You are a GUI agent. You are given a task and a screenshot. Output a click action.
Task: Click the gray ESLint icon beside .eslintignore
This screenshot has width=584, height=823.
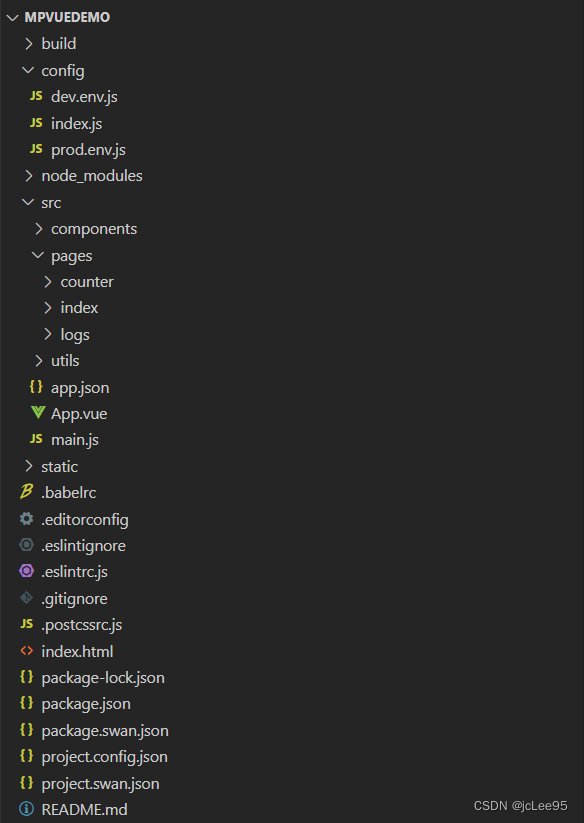[26, 545]
